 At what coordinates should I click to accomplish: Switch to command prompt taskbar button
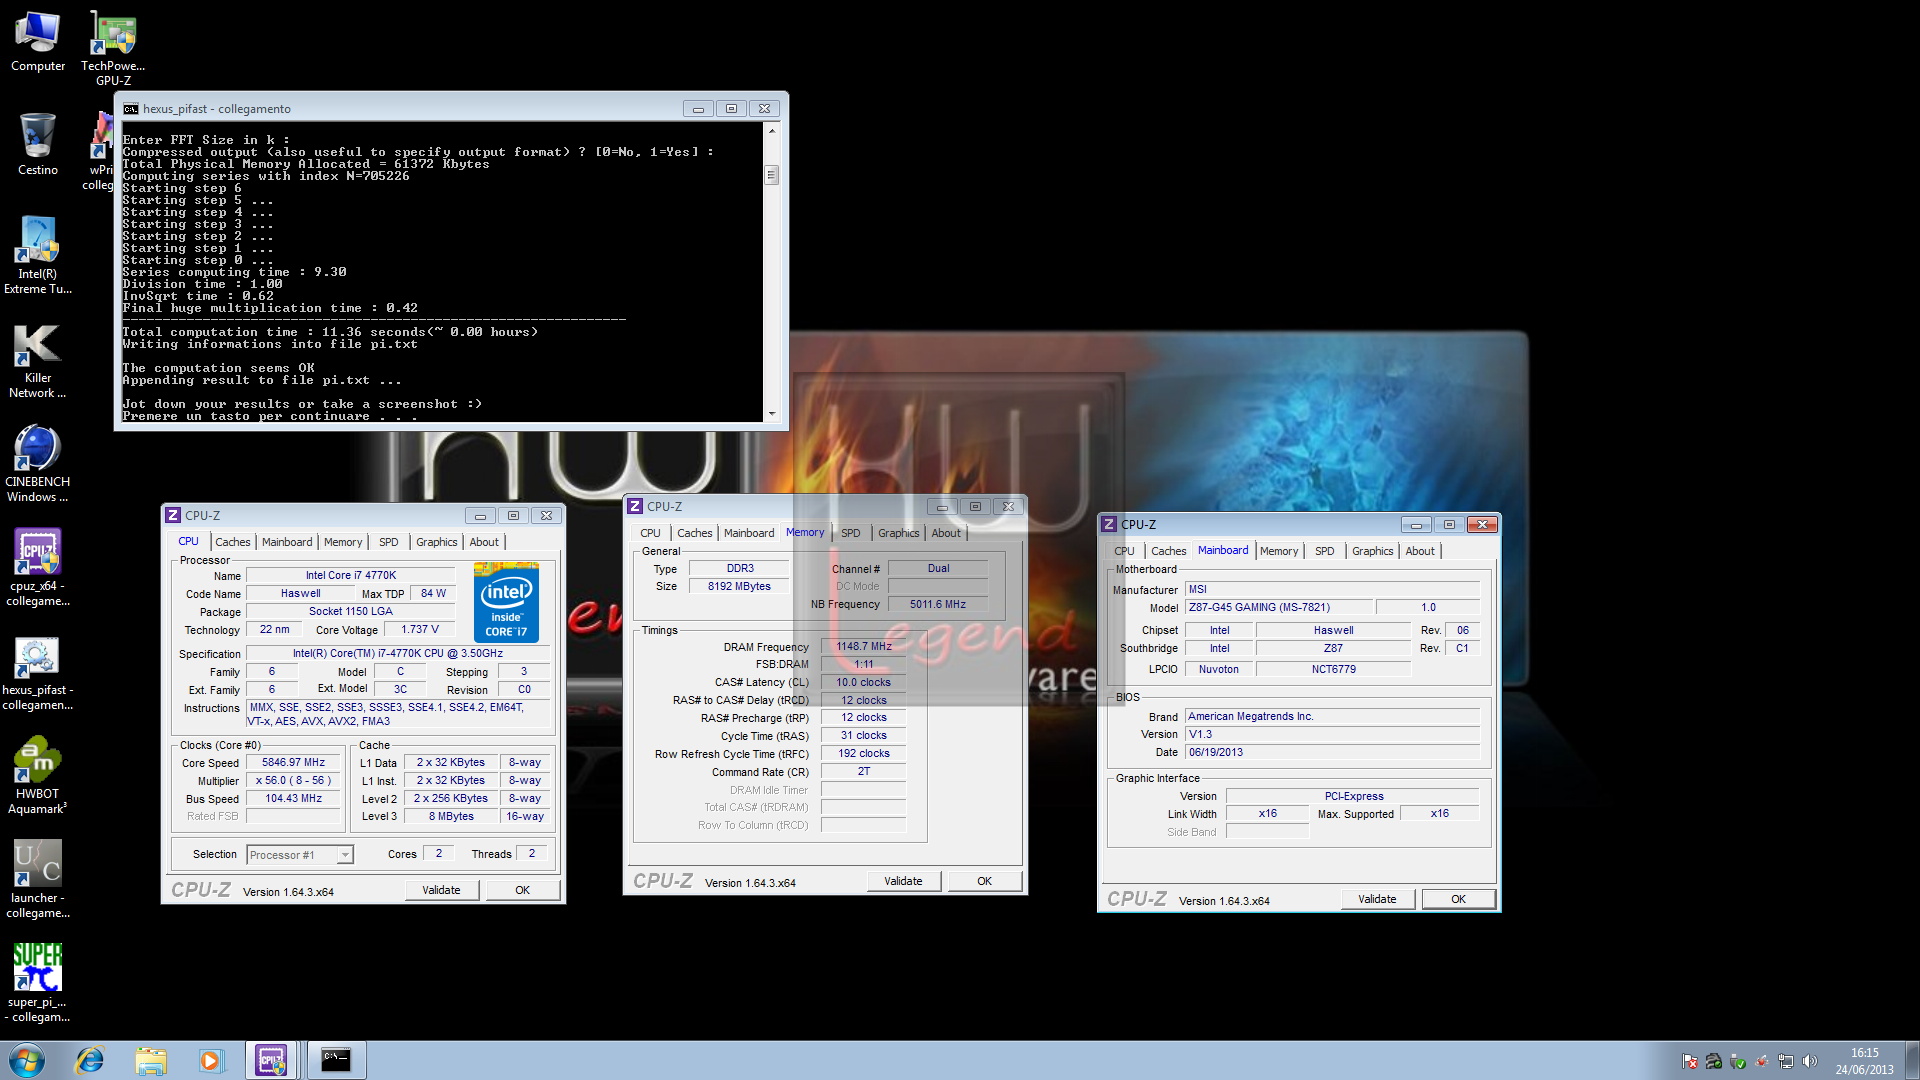point(336,1060)
